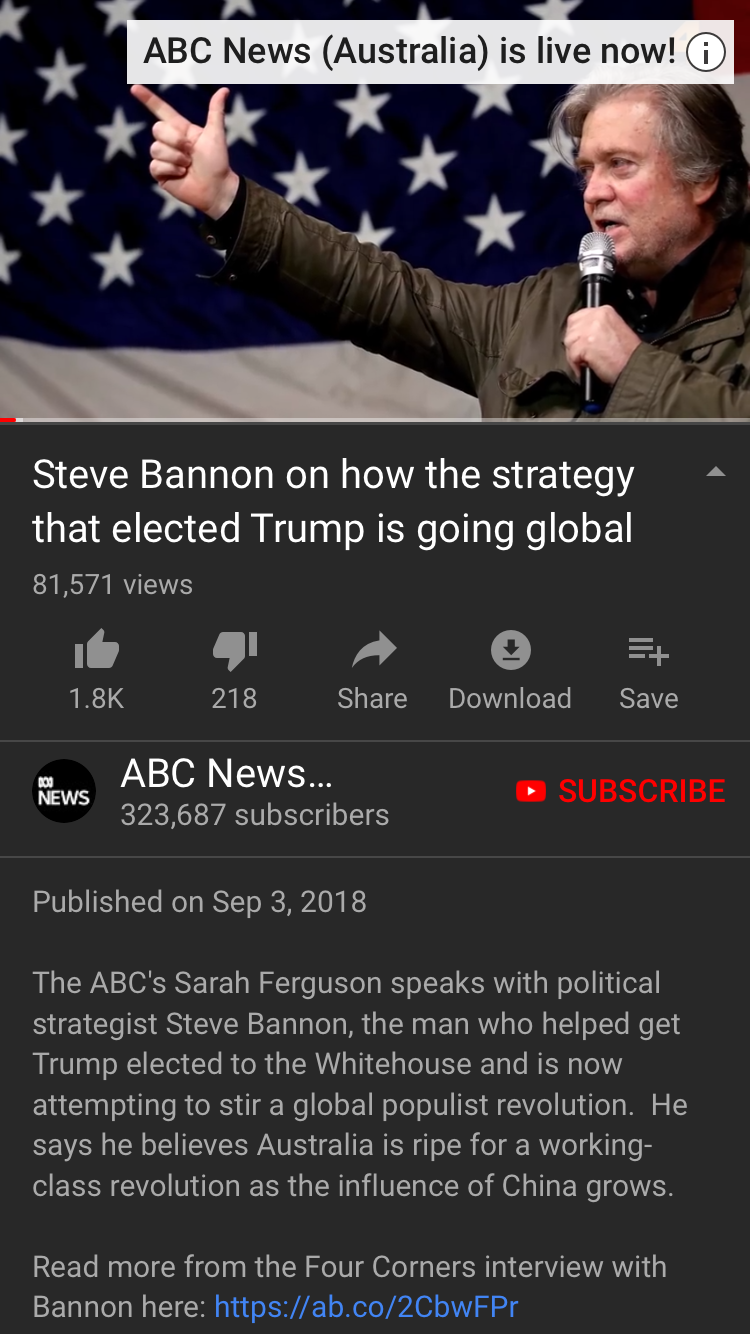Tap the thumbs-up like icon
750x1334 pixels.
click(97, 652)
